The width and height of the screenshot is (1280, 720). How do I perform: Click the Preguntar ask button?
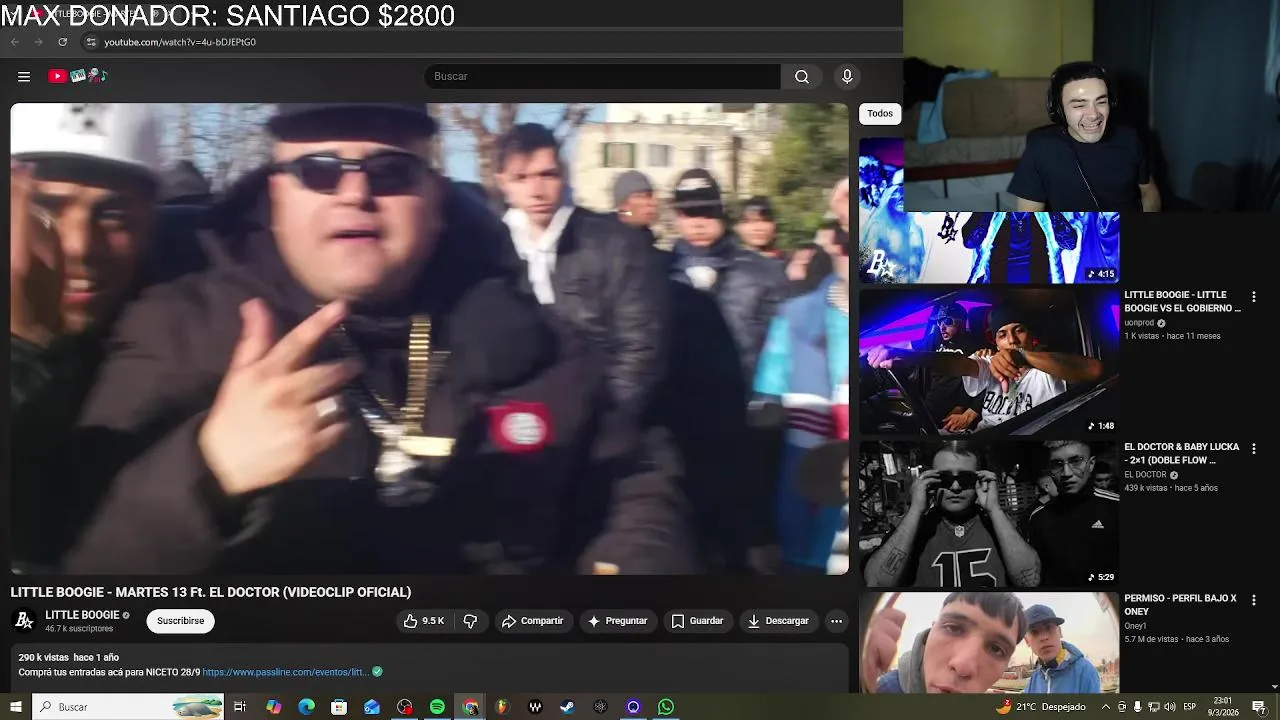tap(618, 621)
